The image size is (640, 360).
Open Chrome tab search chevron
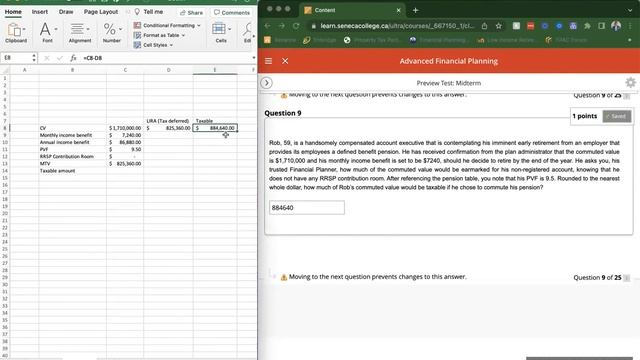(x=631, y=10)
